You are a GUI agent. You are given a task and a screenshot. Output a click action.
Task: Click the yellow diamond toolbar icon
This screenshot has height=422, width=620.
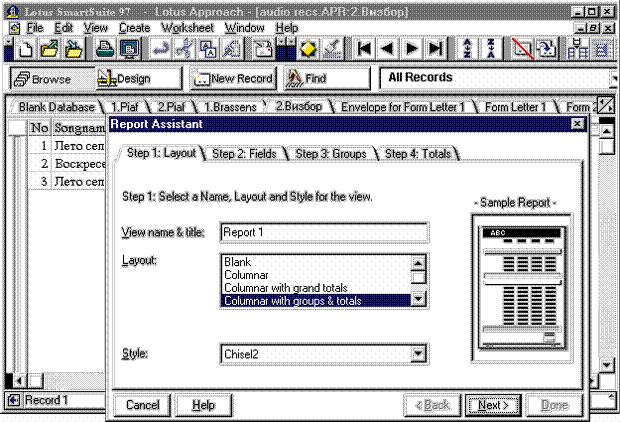pos(308,49)
